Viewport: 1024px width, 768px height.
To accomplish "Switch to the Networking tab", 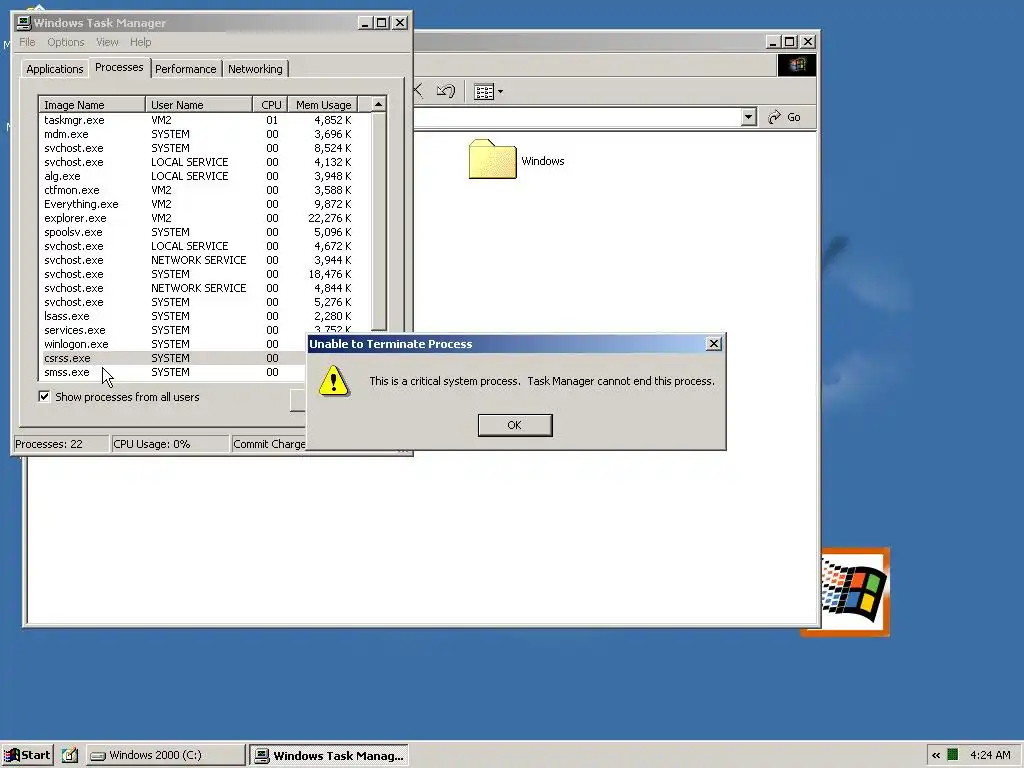I will pyautogui.click(x=255, y=69).
